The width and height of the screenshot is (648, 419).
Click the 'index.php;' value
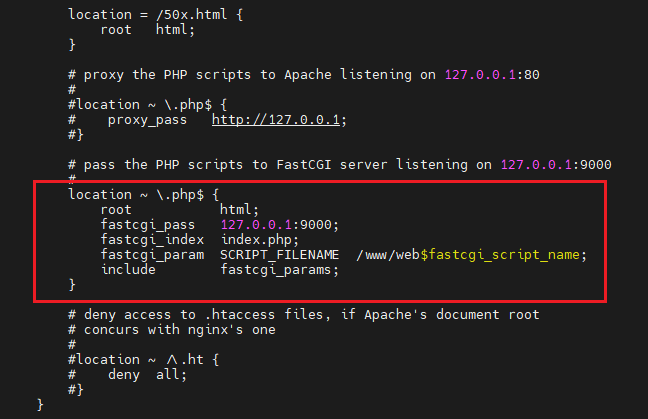coord(260,240)
